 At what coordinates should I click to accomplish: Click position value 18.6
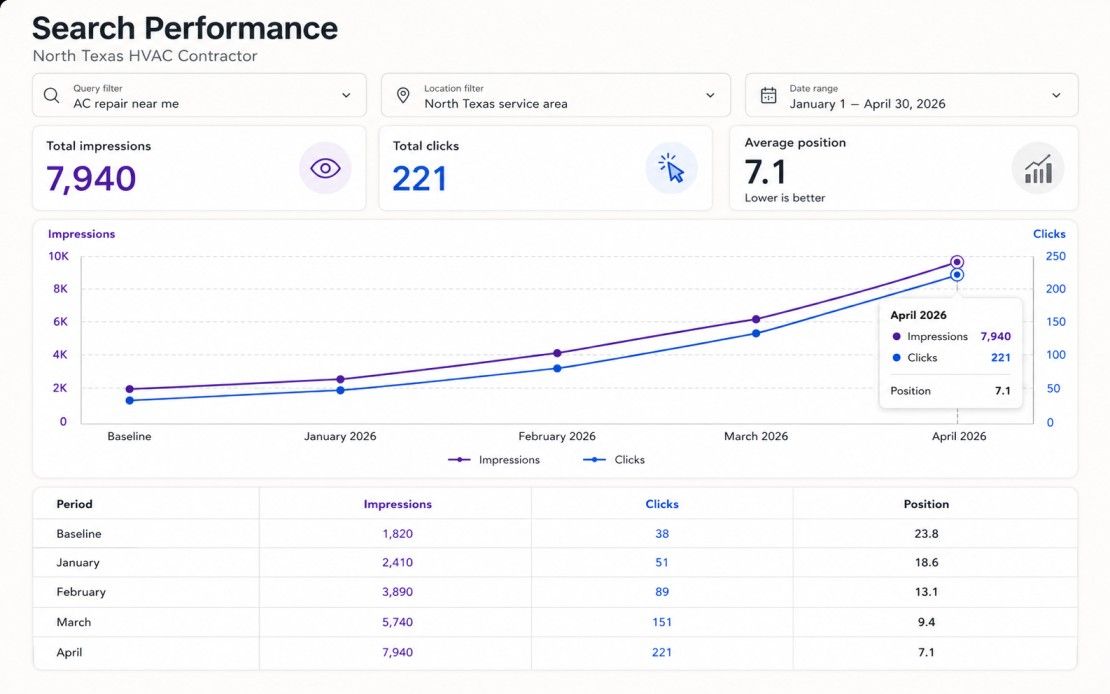point(926,562)
